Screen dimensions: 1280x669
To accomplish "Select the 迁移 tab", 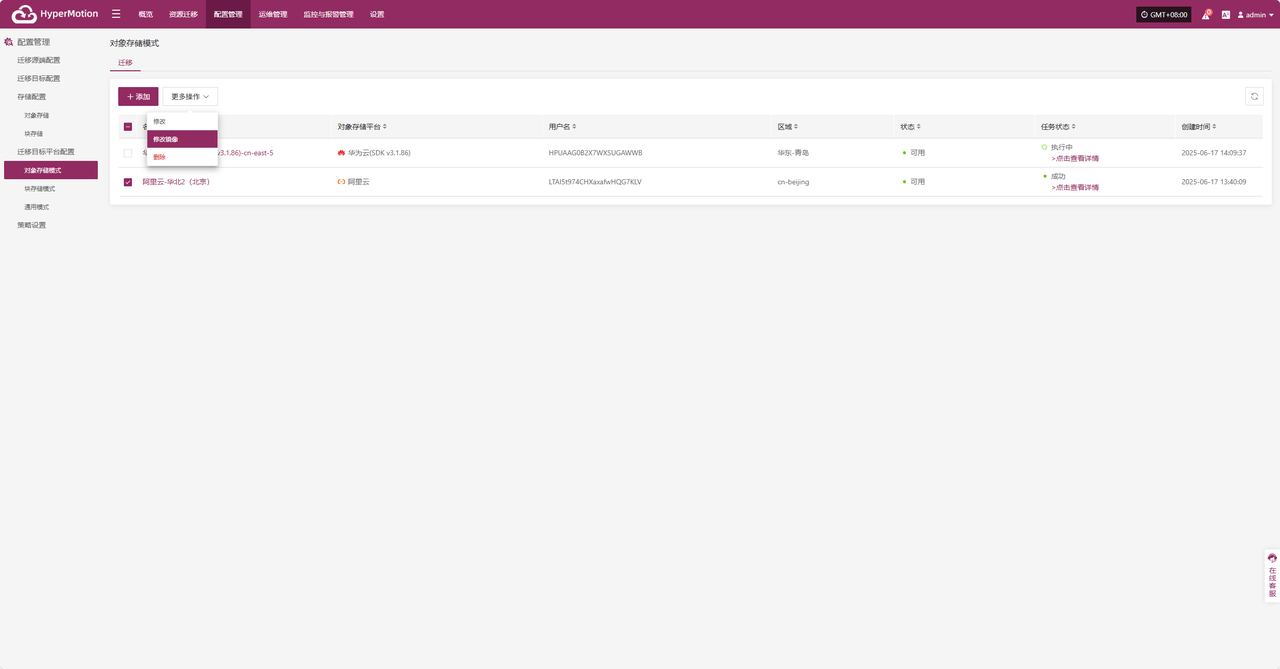I will 125,62.
